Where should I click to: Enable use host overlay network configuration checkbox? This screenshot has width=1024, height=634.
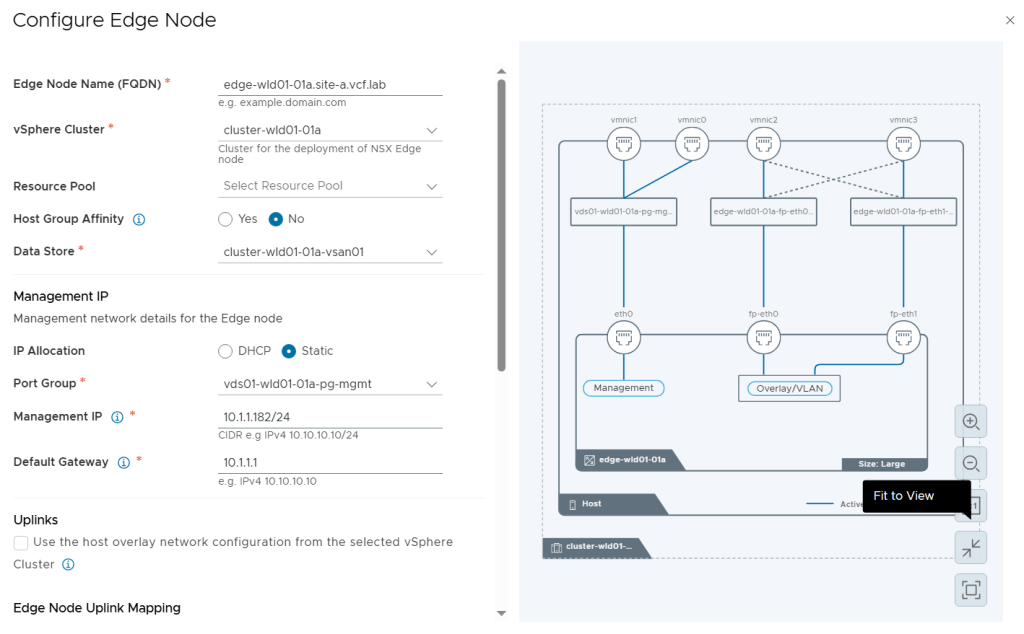click(21, 542)
